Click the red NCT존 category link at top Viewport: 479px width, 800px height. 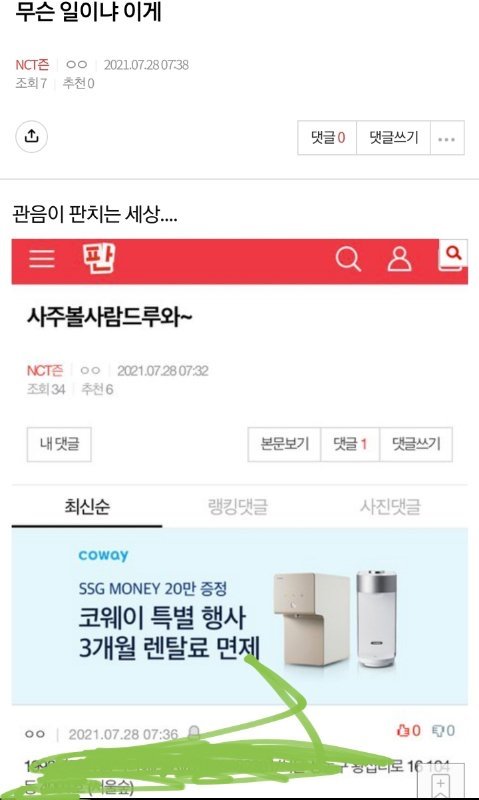(32, 65)
